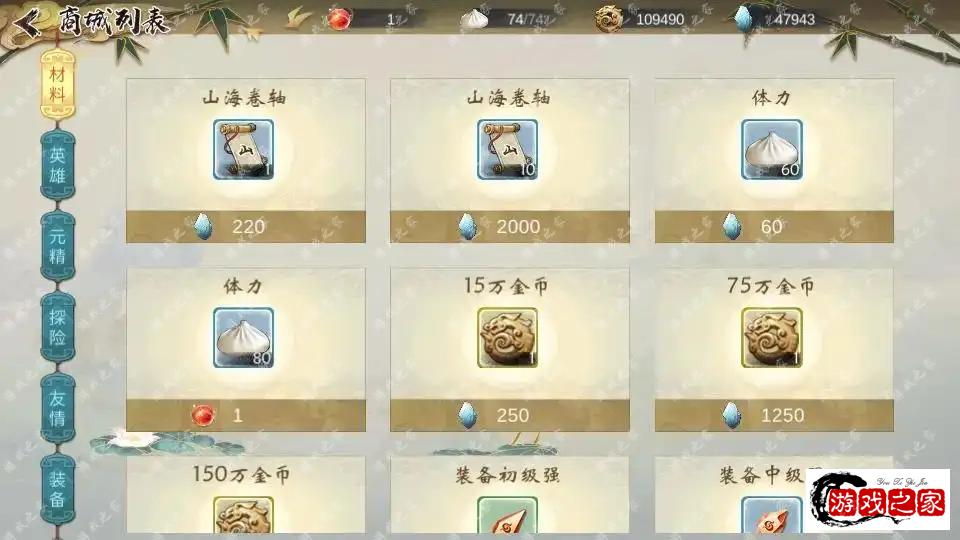Select the 60 stamina bun icon
Image resolution: width=960 pixels, height=540 pixels.
click(771, 149)
